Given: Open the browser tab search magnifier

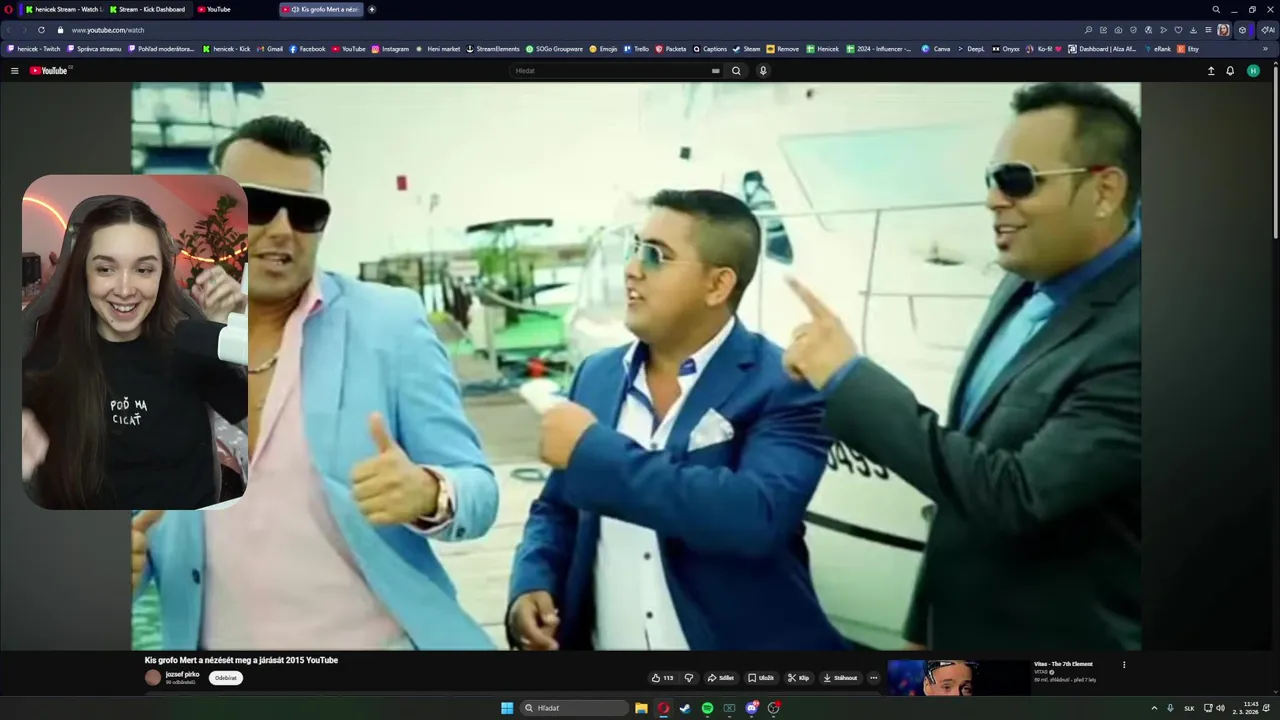Looking at the screenshot, I should point(1216,9).
